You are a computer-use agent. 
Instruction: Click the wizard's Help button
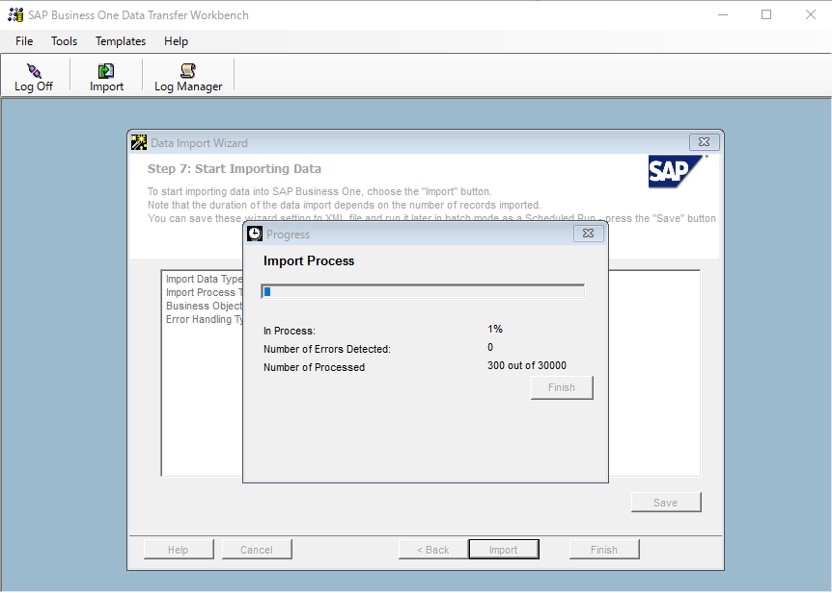coord(178,550)
